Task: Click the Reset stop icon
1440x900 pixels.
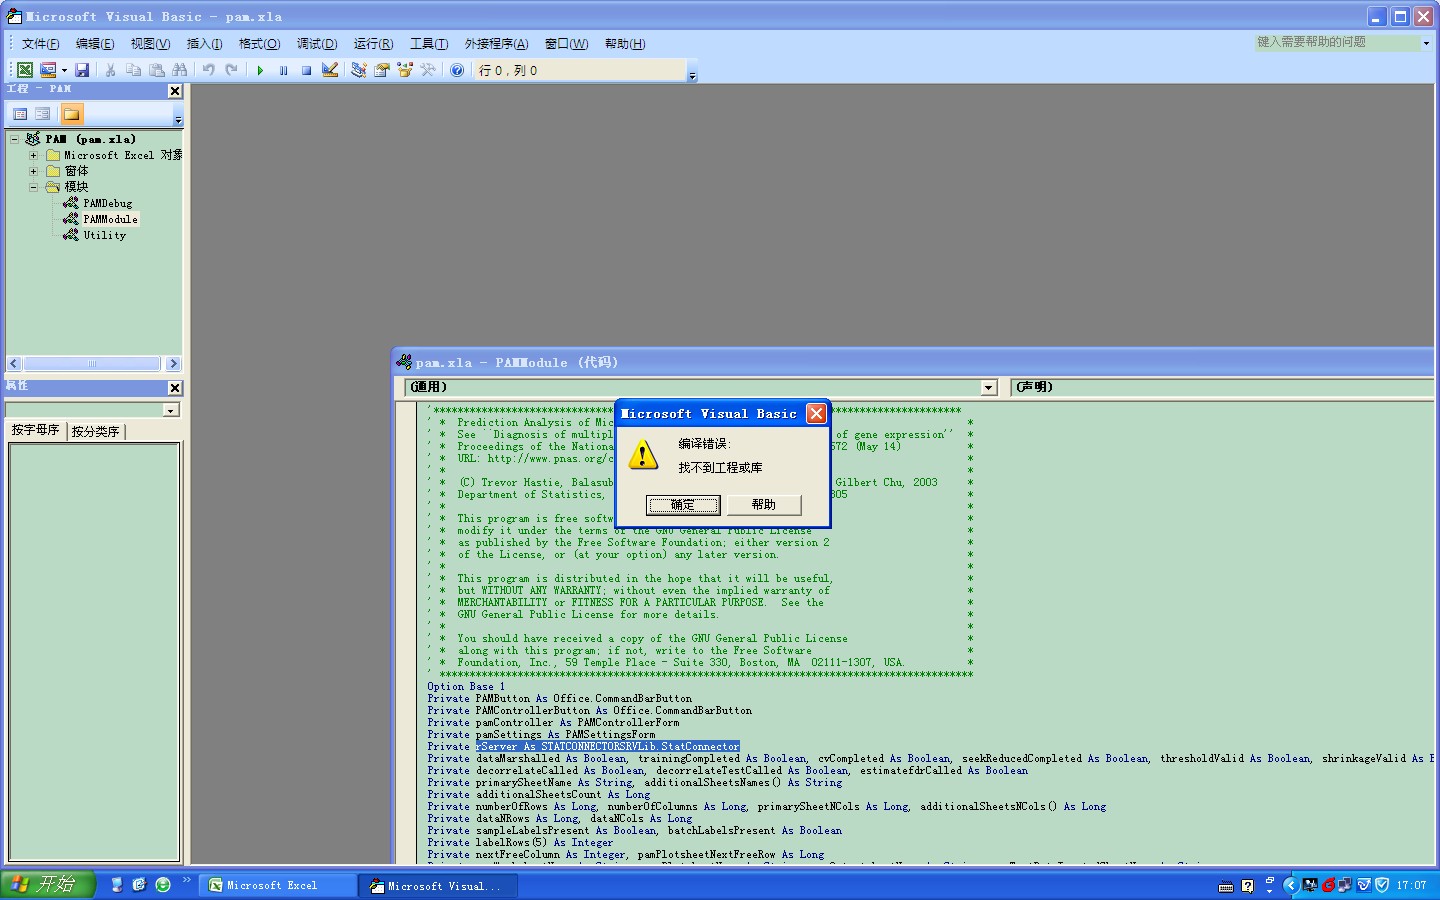Action: (x=307, y=70)
